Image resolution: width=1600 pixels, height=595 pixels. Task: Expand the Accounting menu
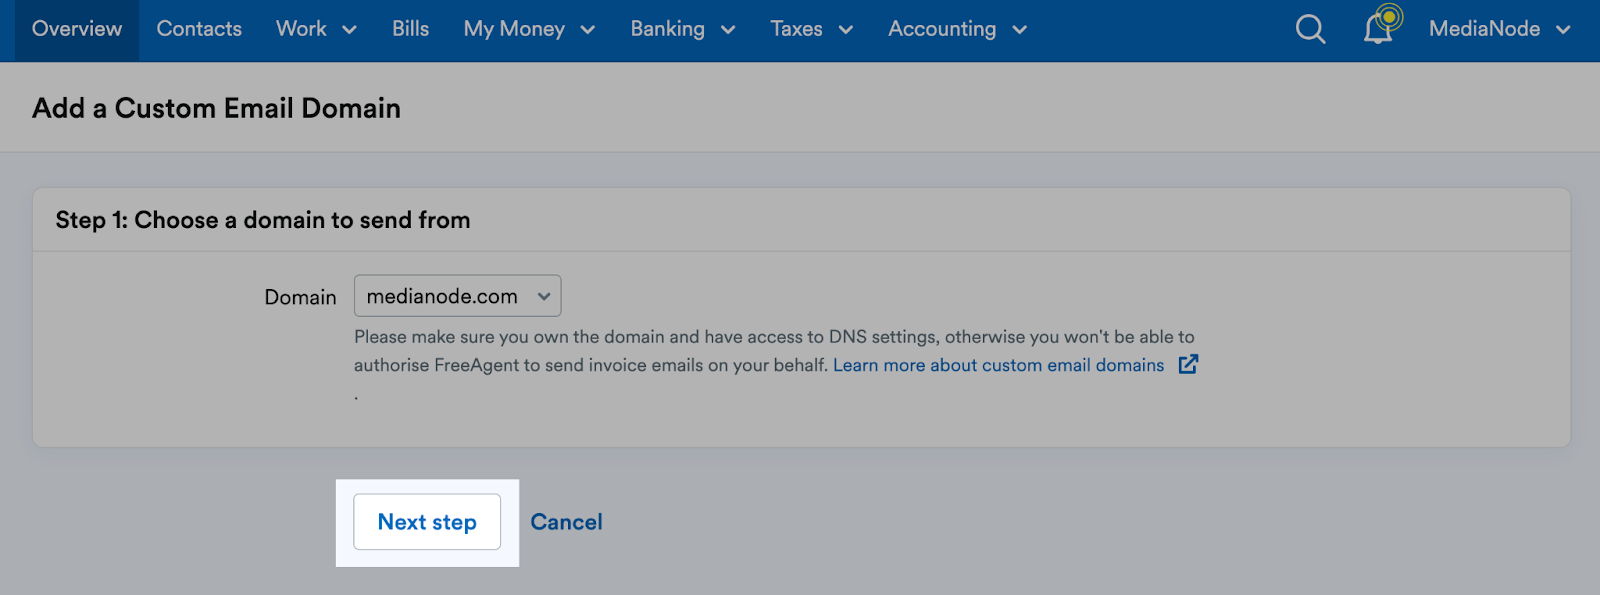[x=957, y=29]
